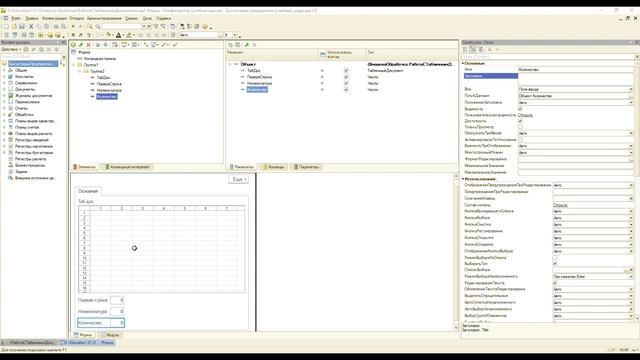Click the green pencil edit icon above the form elements tree
The height and width of the screenshot is (360, 640).
(81, 45)
